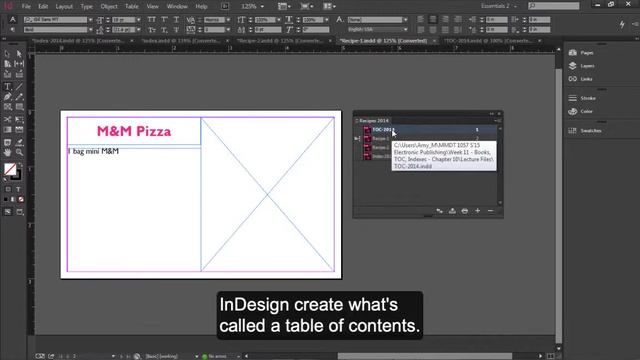Click the Fill color swatch in toolbox
Viewport: 640px width, 360px height.
pyautogui.click(x=10, y=169)
